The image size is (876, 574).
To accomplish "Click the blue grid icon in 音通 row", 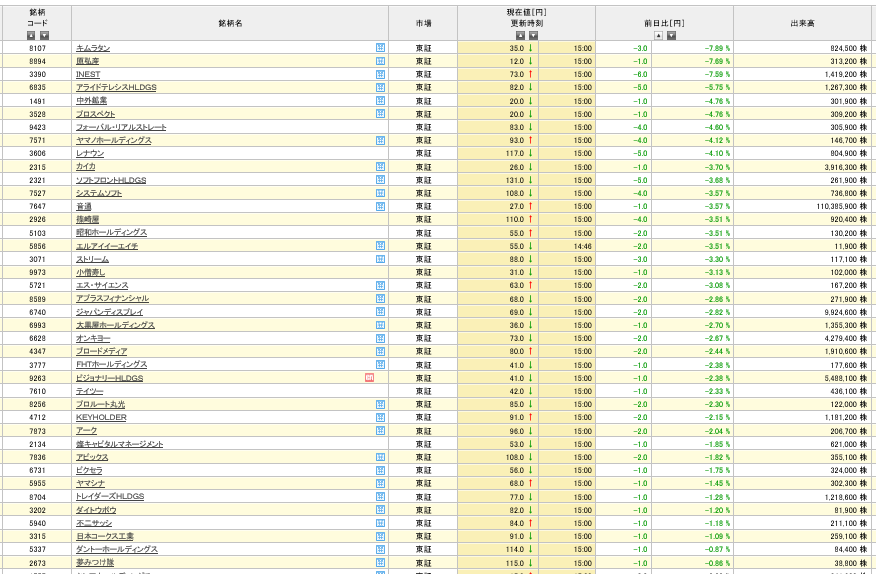I will [380, 206].
